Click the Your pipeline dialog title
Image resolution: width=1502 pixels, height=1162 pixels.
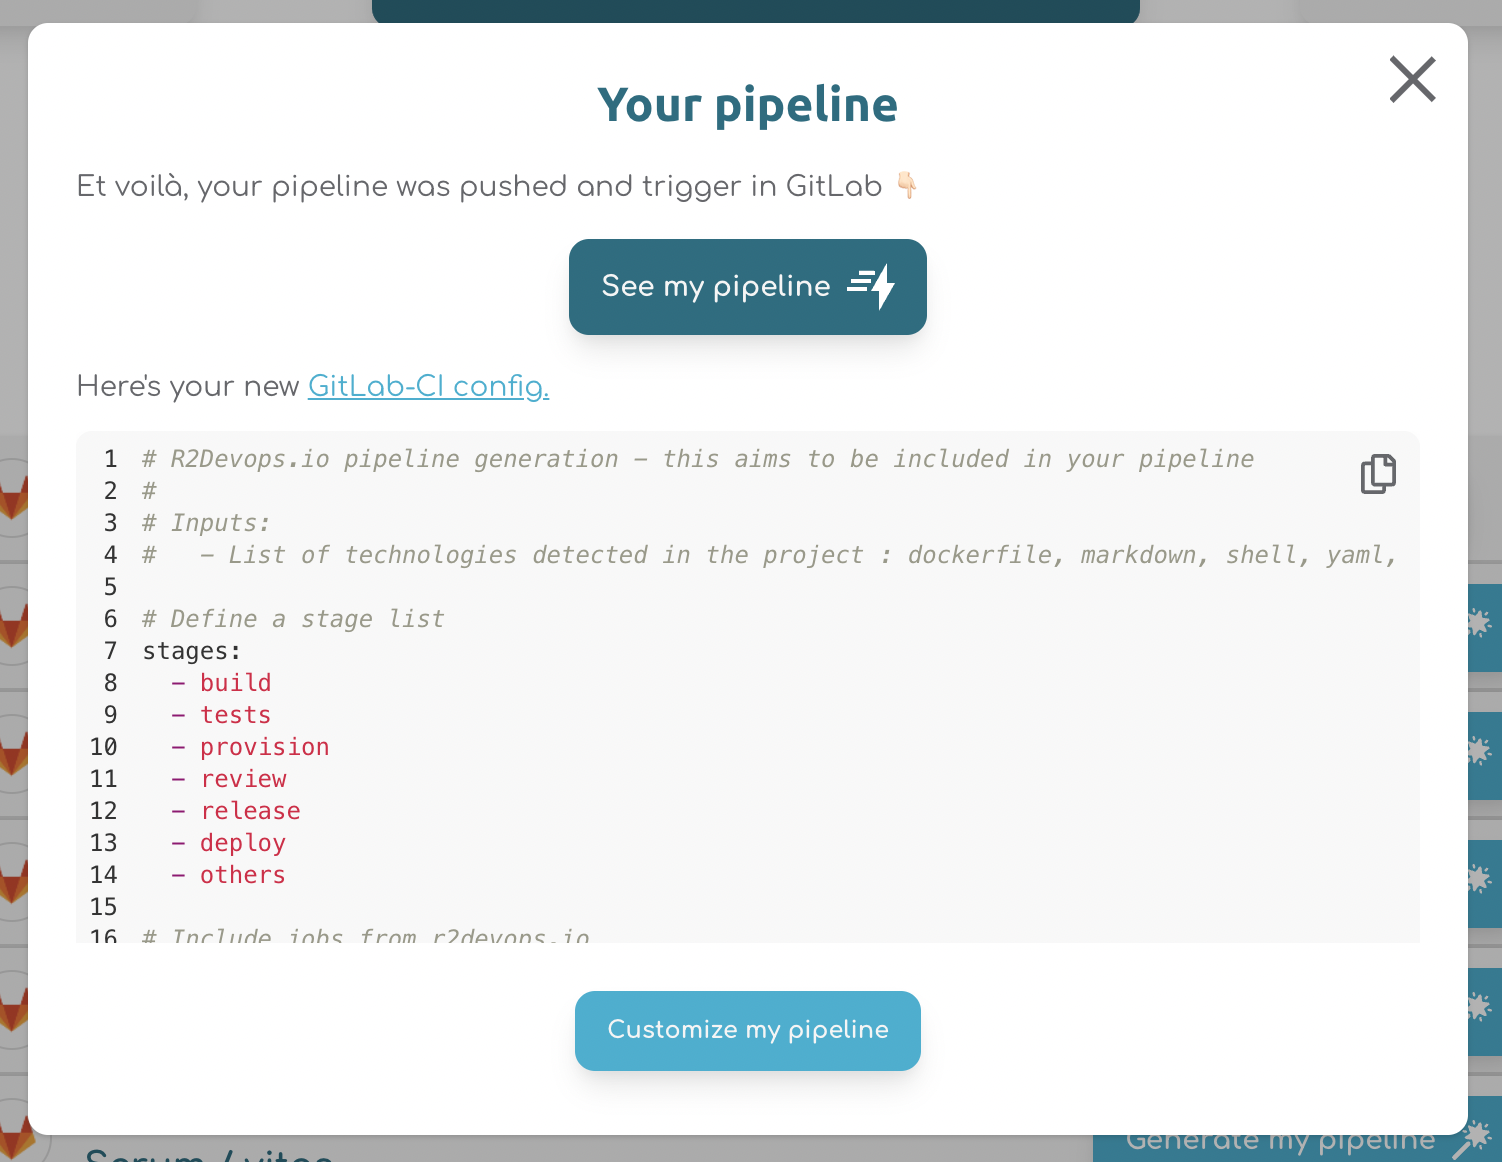click(747, 104)
